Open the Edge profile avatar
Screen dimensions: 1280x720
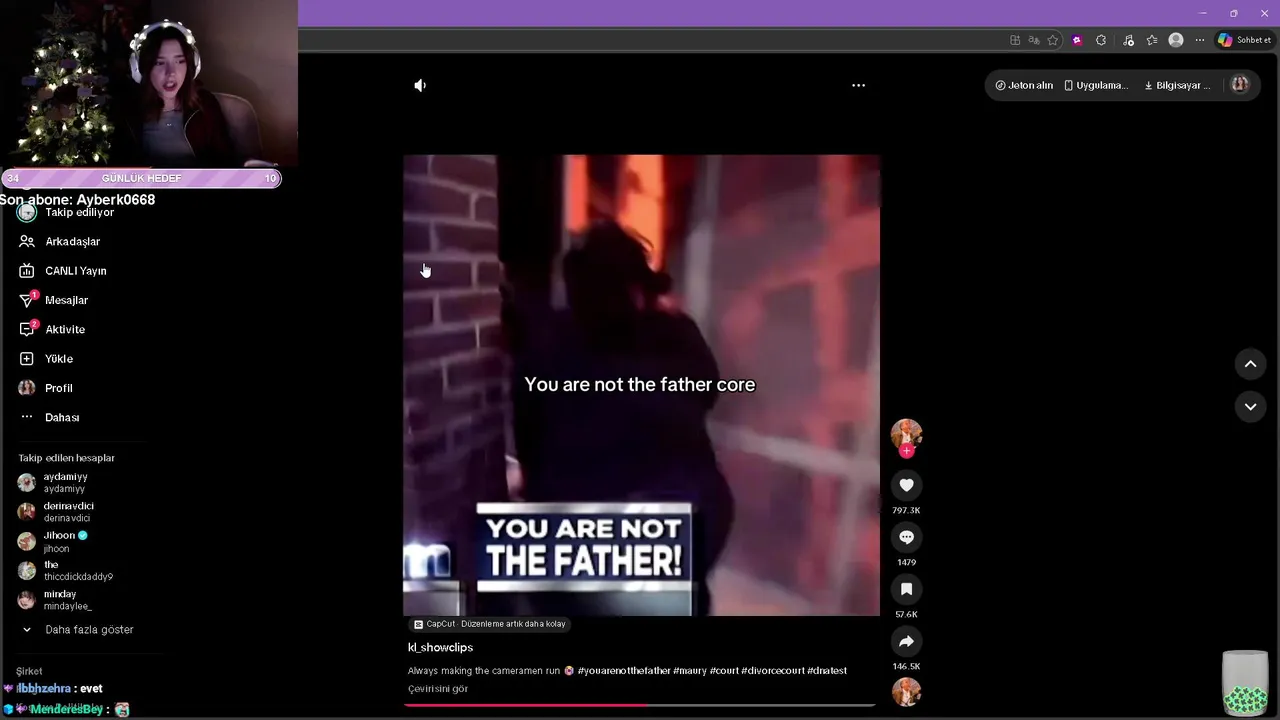[1176, 40]
